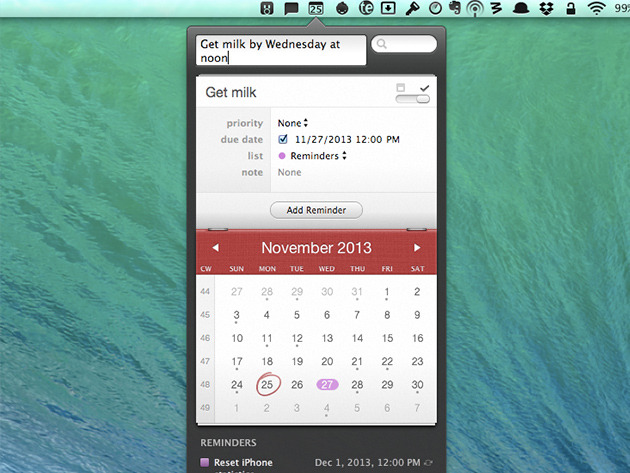Click in the Get milk entry text field

(281, 50)
